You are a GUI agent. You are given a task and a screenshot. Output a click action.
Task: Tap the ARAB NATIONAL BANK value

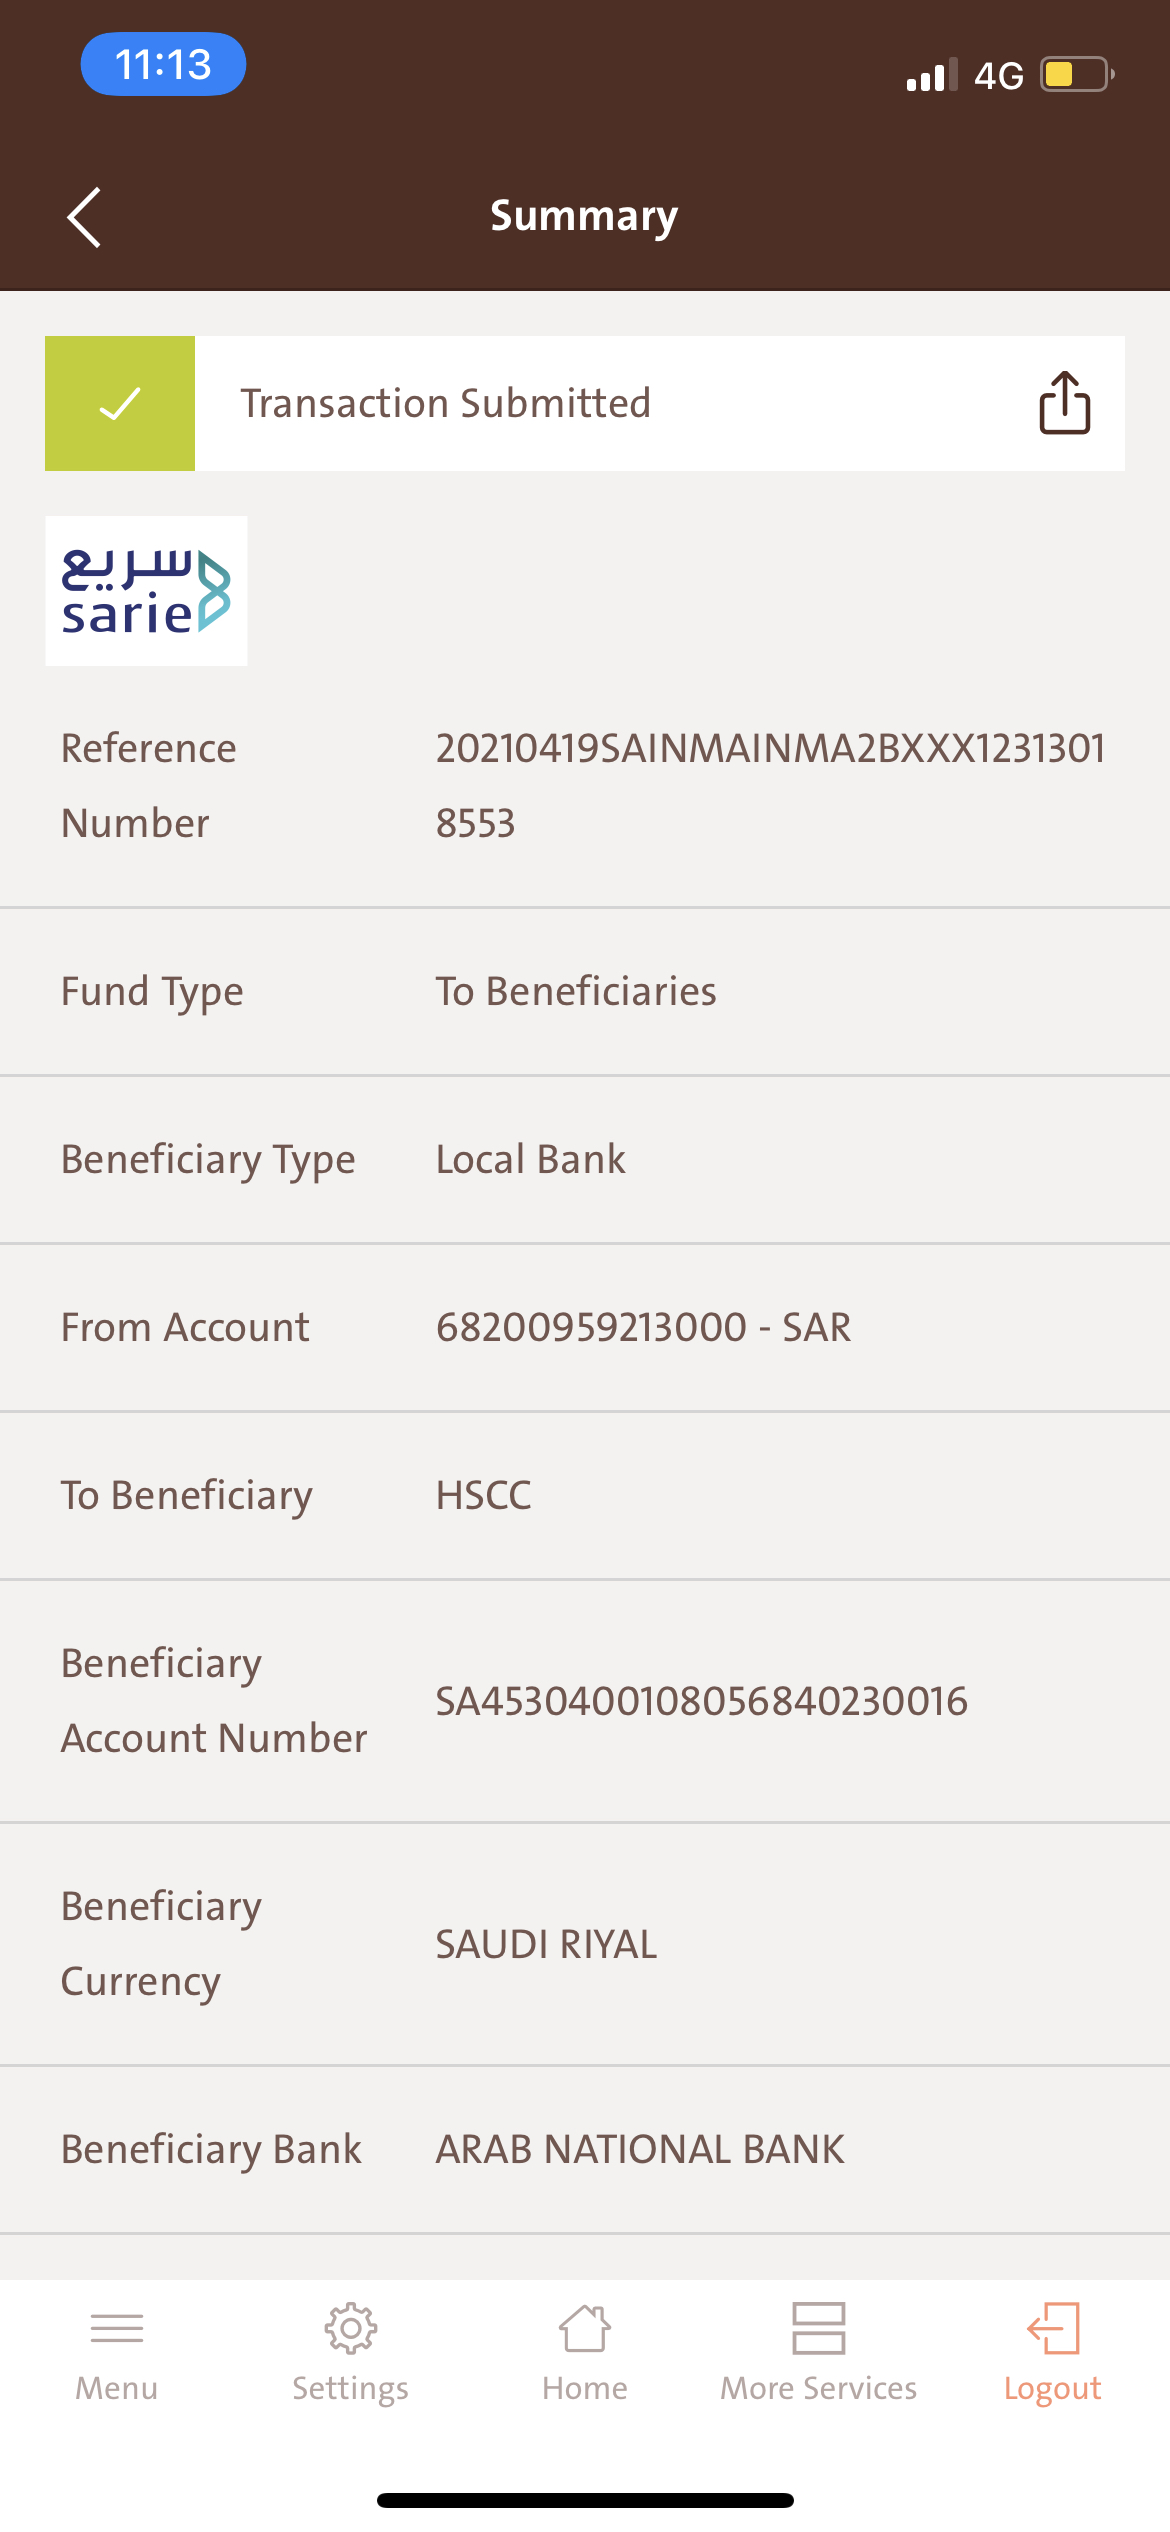click(x=640, y=2149)
